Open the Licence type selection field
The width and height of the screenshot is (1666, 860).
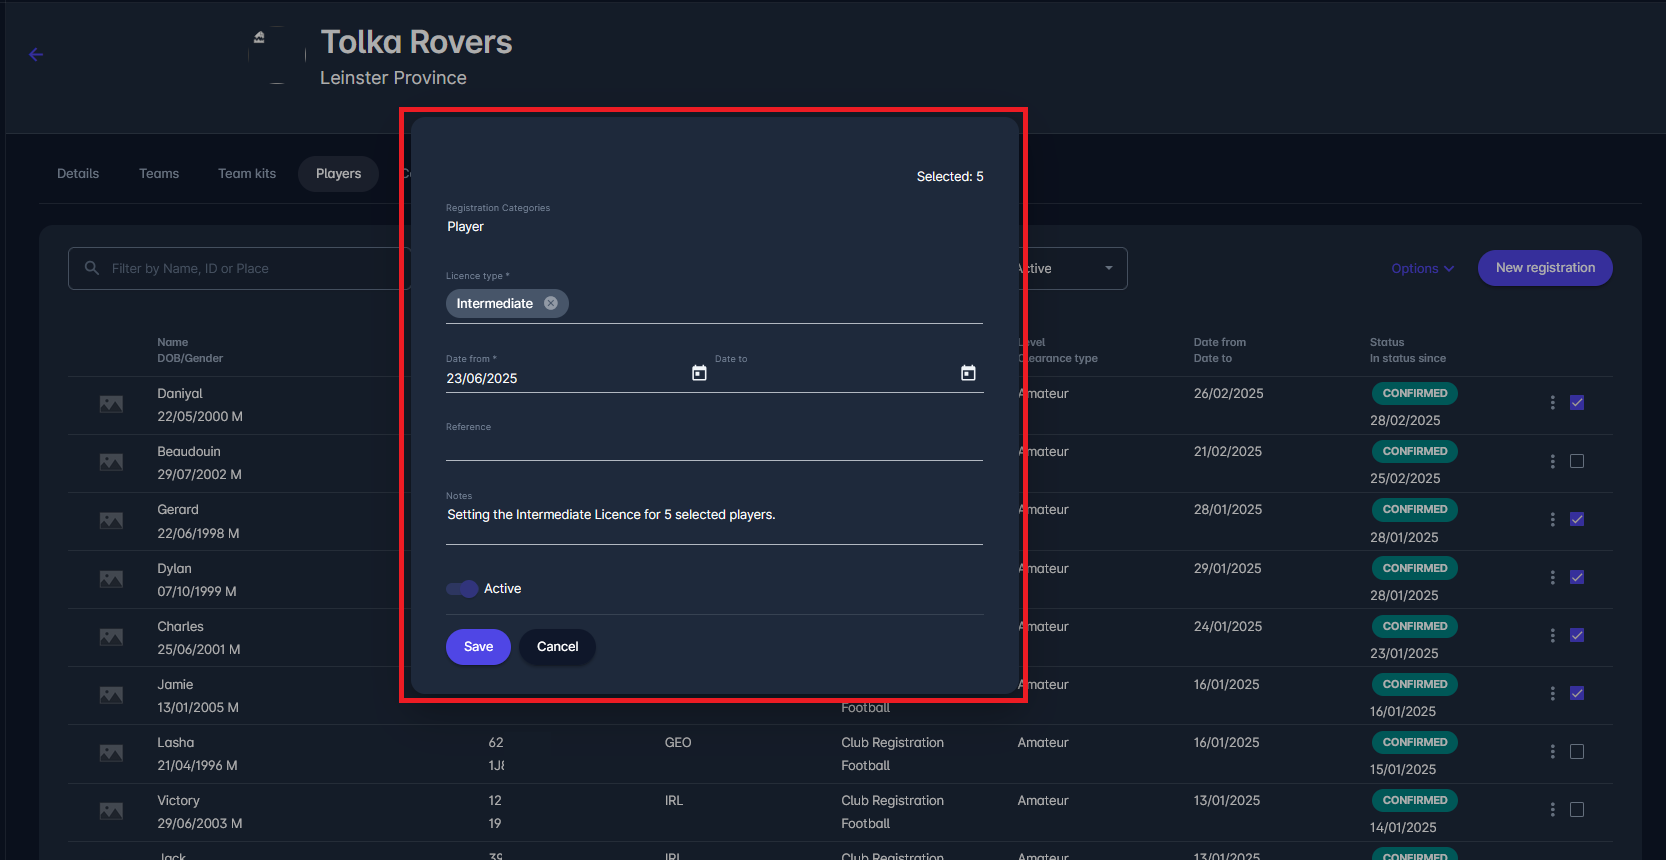click(x=770, y=304)
